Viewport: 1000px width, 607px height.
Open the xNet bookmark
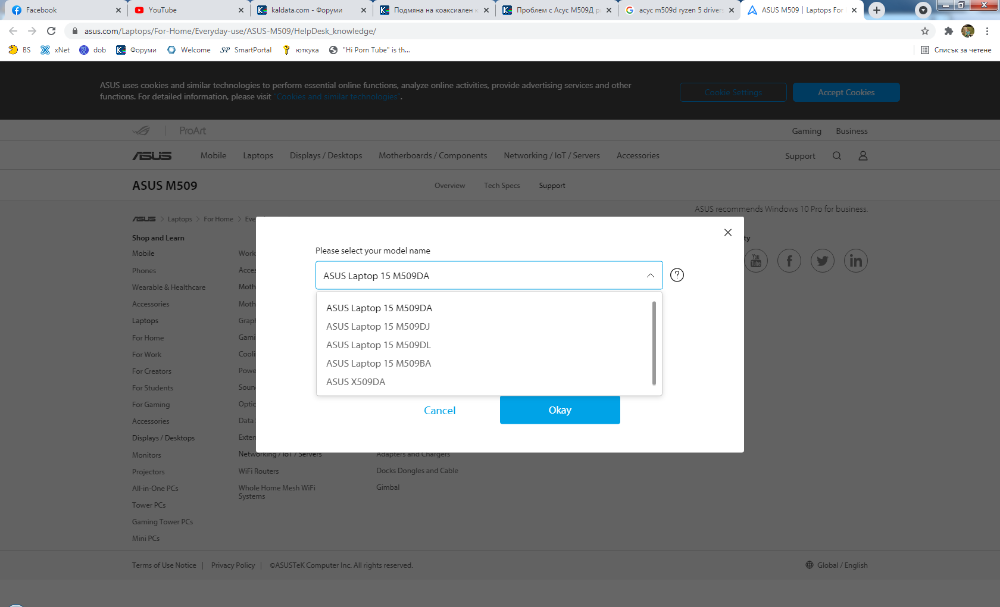[x=55, y=50]
